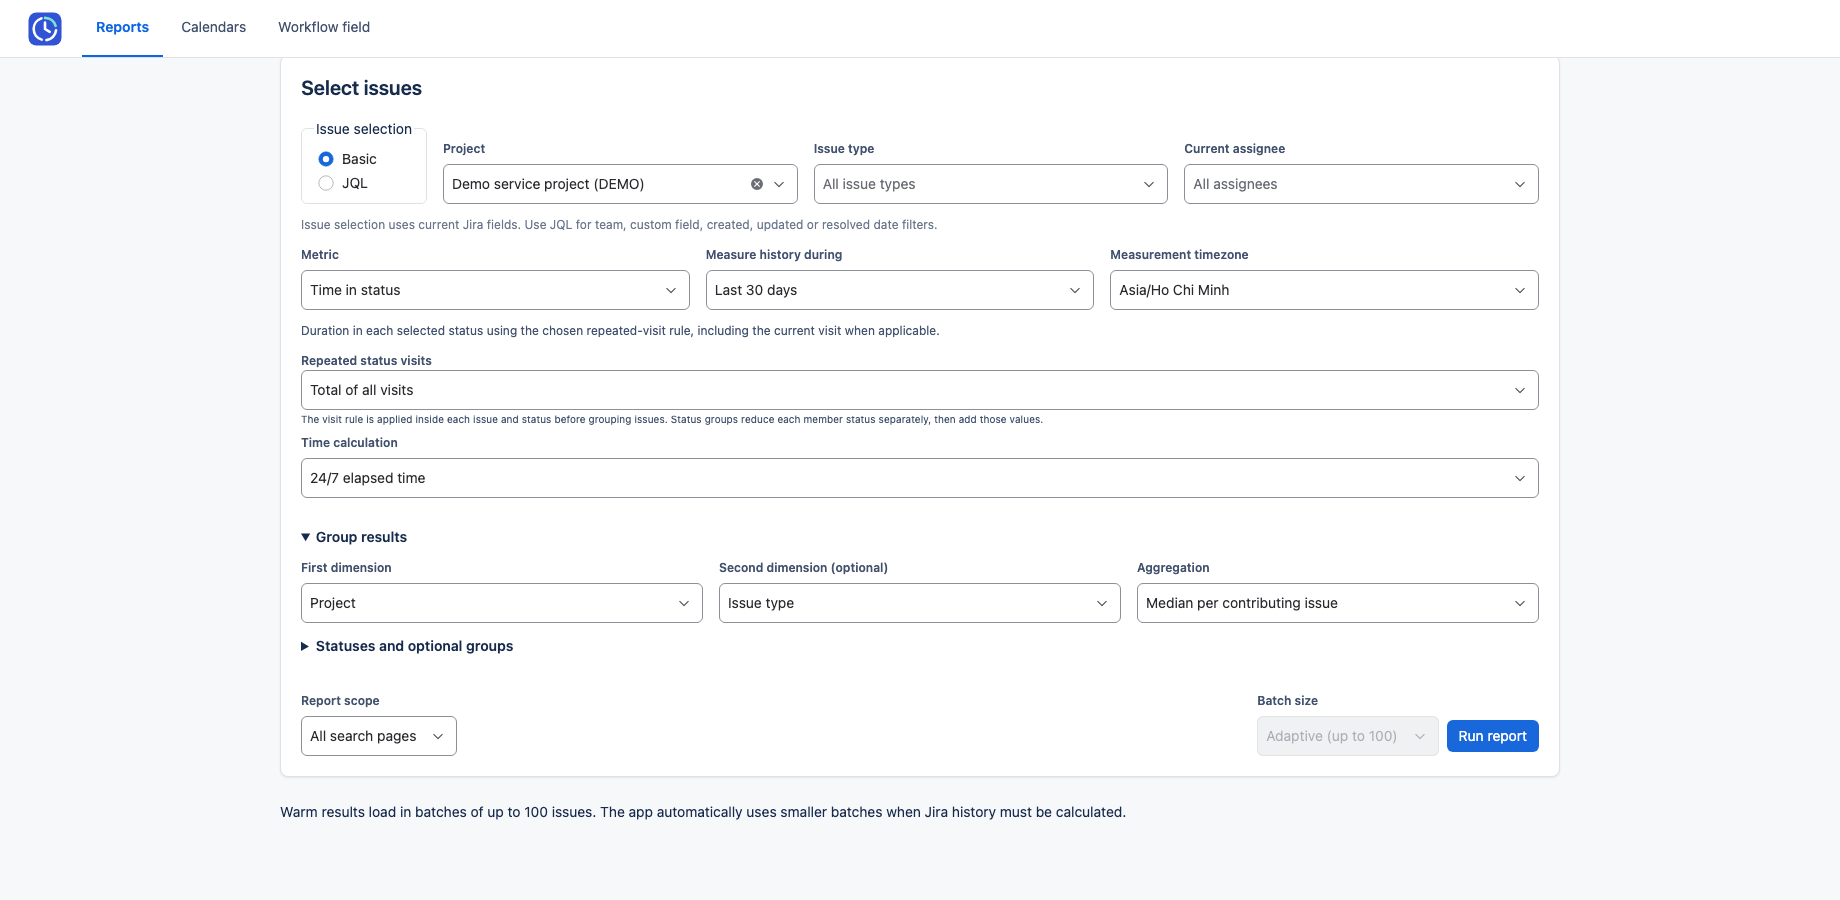Click the disabled Batch size dropdown
Screen dimensions: 1840x900
pos(1347,736)
